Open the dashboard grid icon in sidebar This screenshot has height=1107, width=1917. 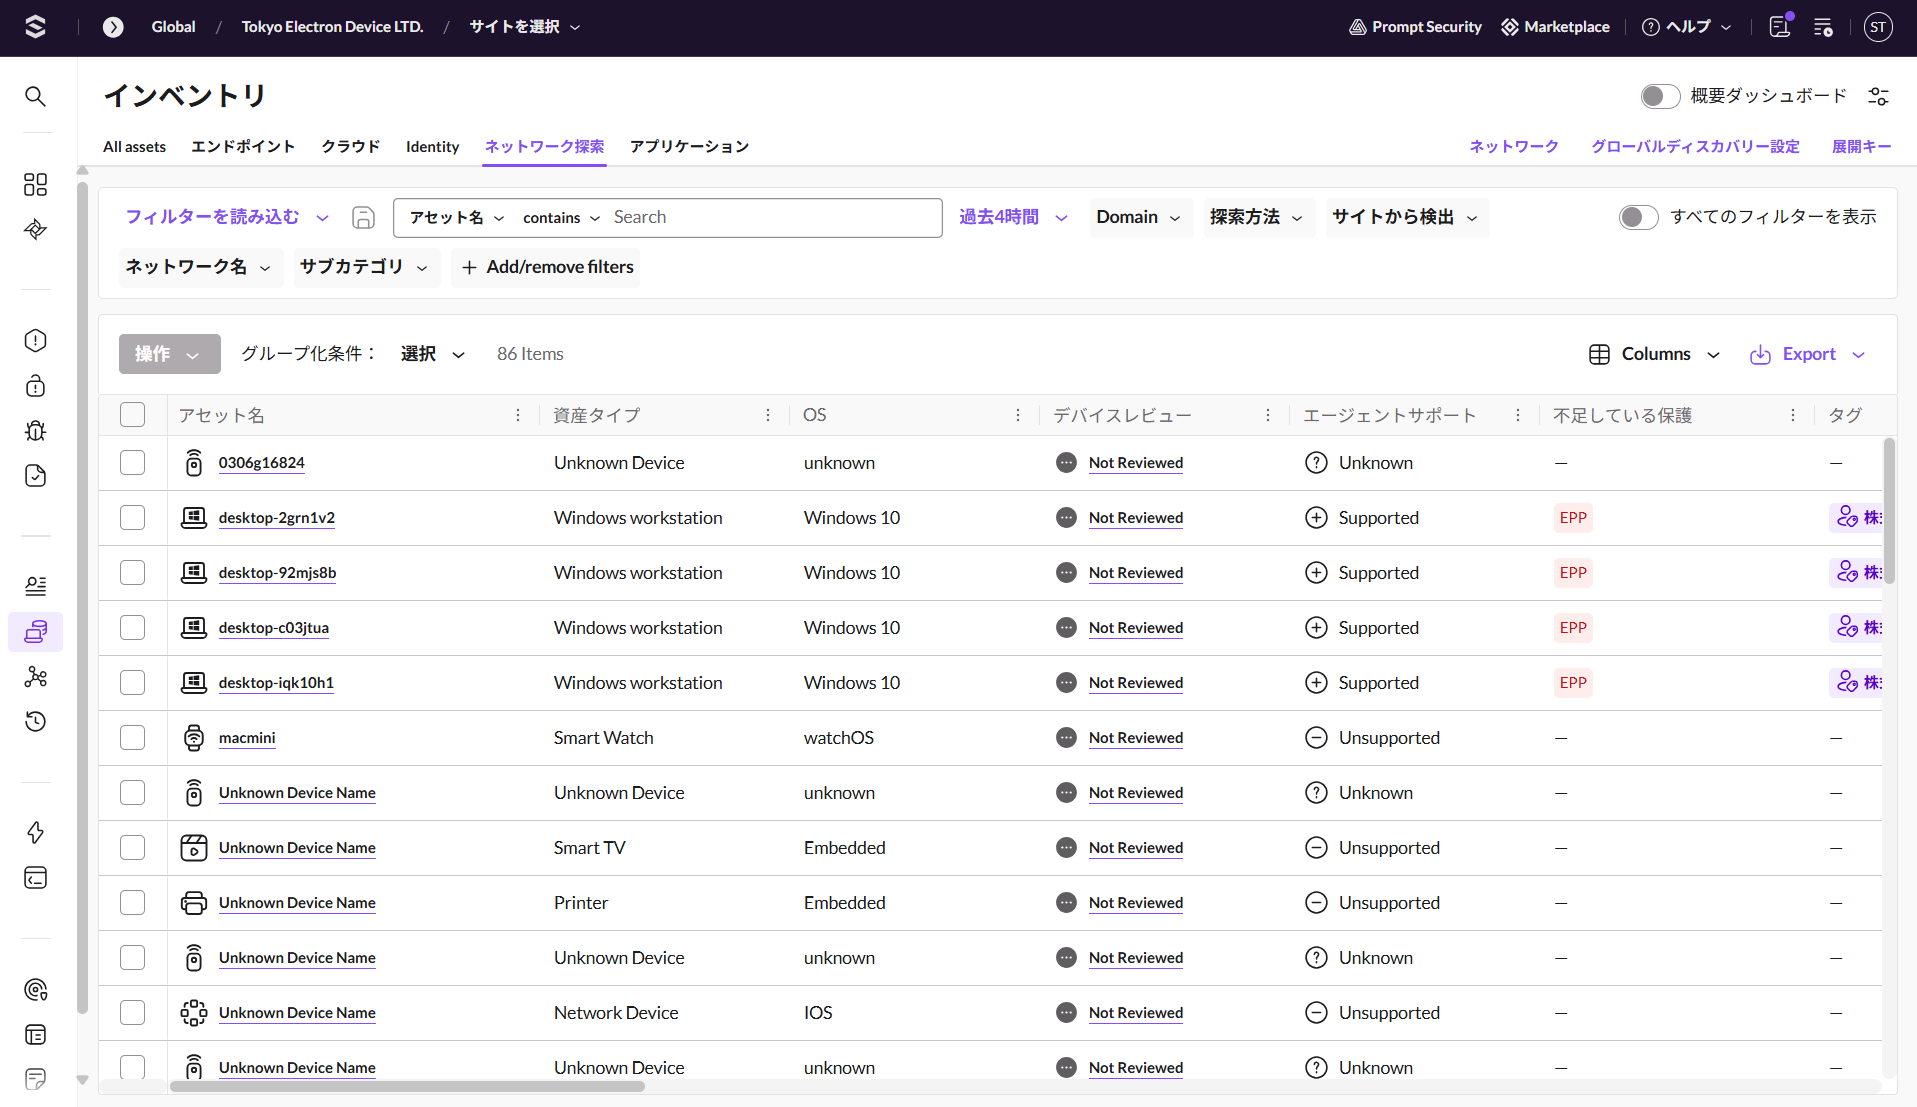click(x=35, y=184)
